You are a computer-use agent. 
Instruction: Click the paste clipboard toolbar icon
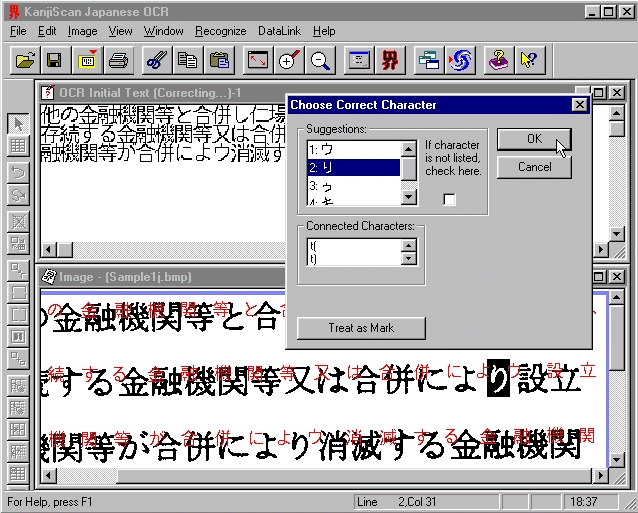[x=220, y=60]
